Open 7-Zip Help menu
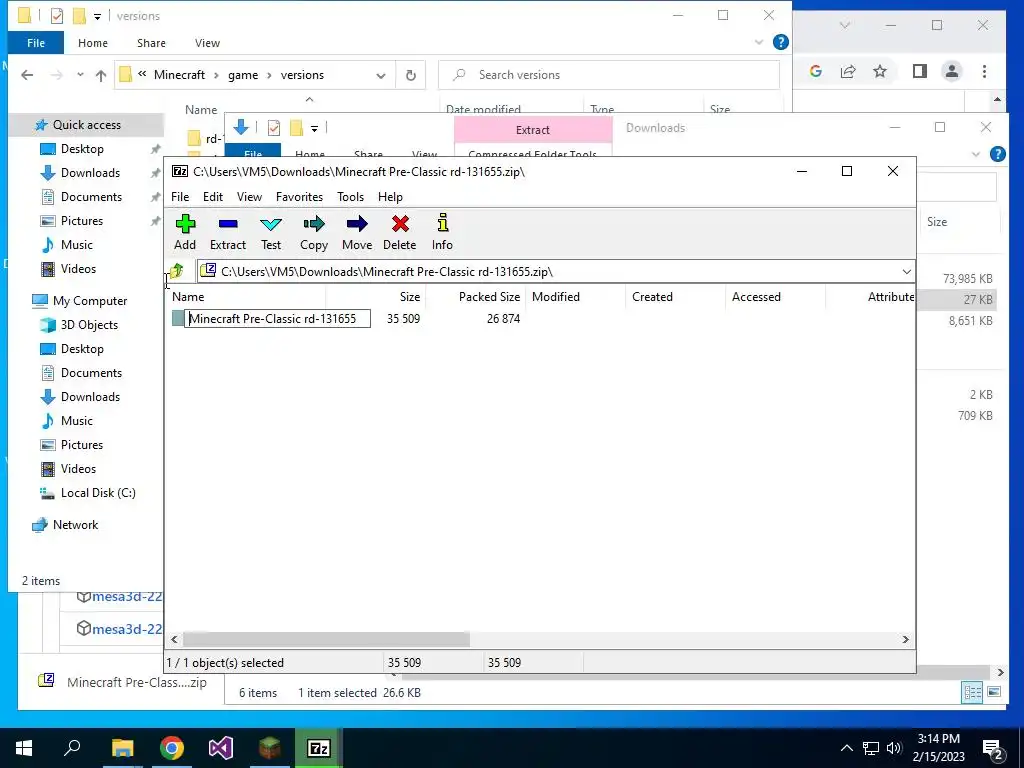Screen dimensions: 1024x768 (391, 197)
